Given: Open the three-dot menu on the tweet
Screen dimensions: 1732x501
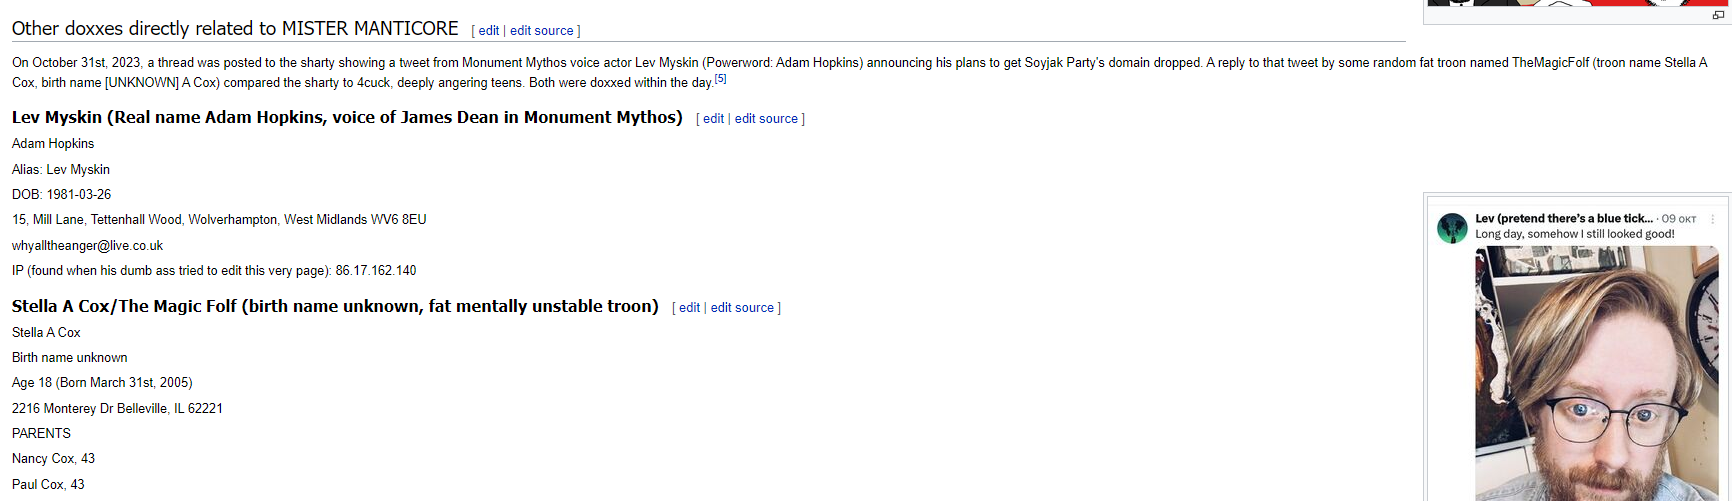Looking at the screenshot, I should 1712,219.
